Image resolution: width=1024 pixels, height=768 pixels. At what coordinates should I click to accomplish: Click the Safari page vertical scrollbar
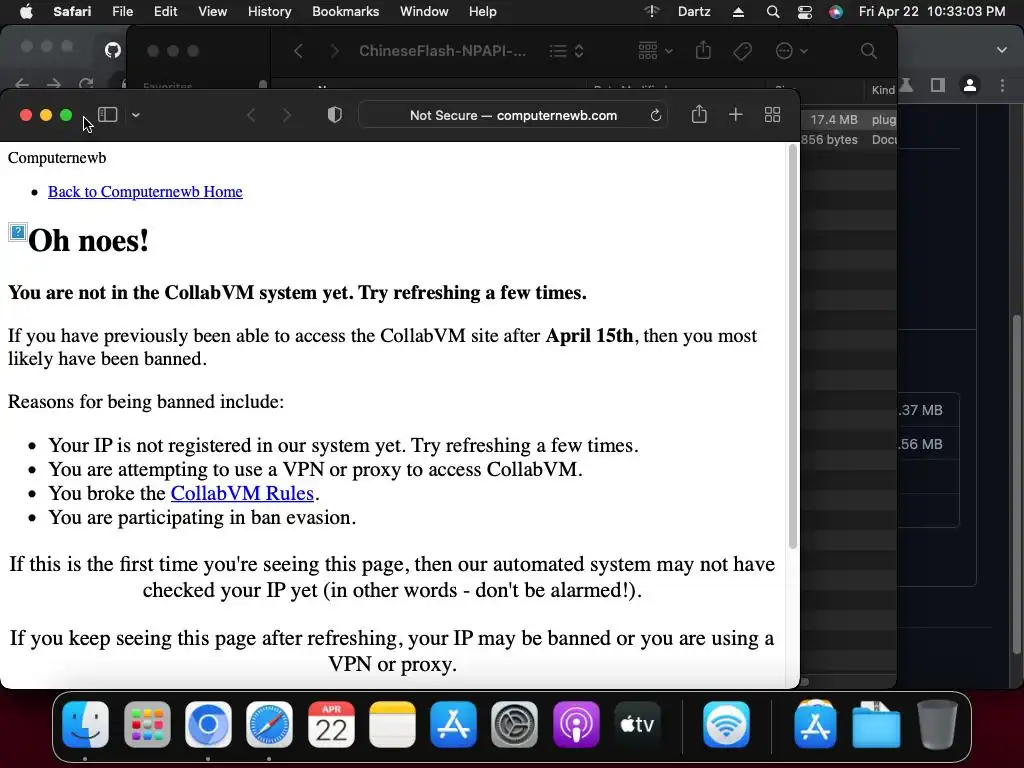(x=793, y=346)
